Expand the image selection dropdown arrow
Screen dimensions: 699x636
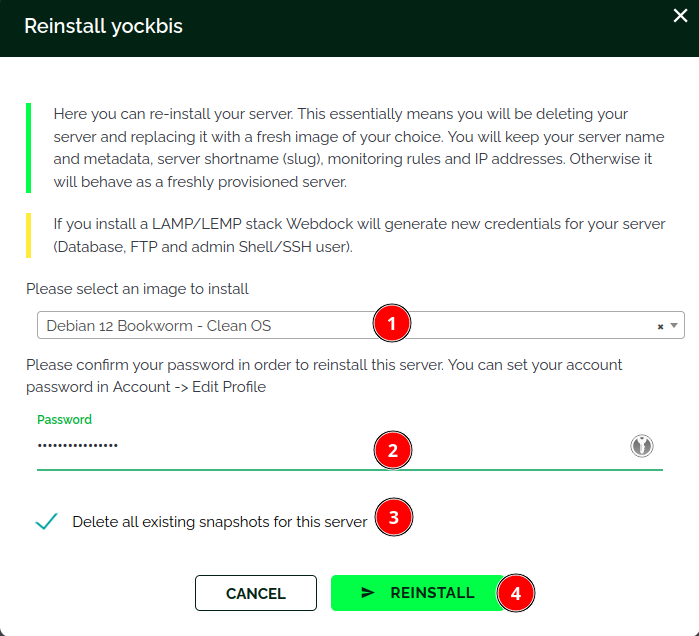tap(674, 326)
